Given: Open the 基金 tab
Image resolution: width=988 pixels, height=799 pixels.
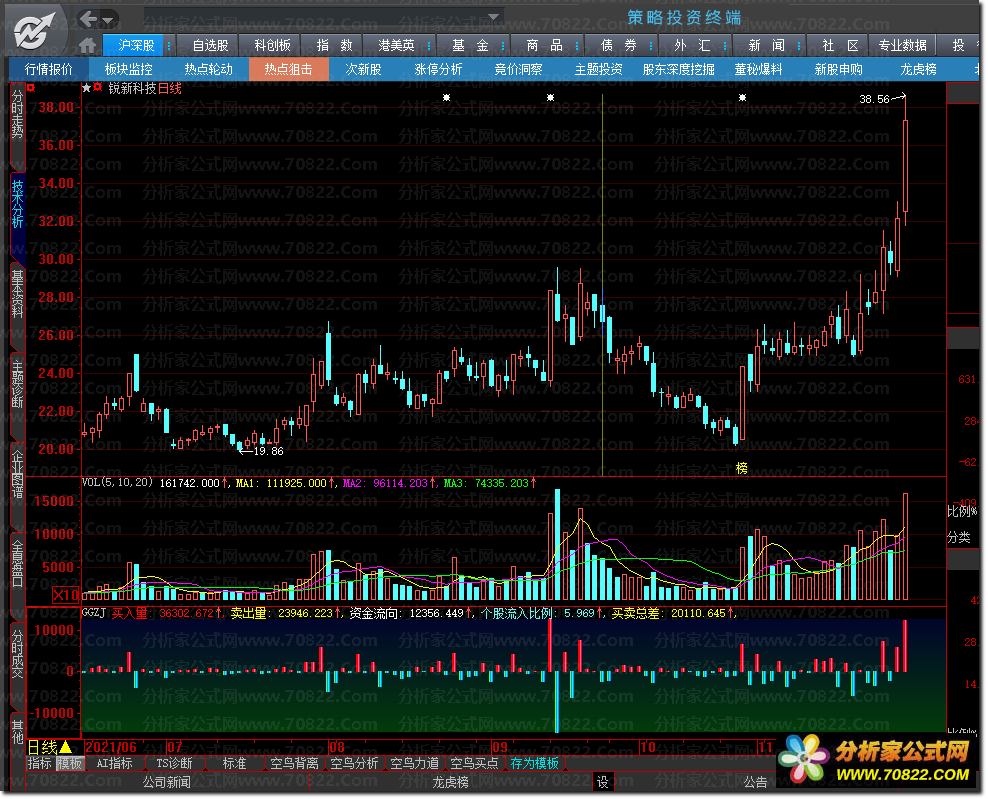Looking at the screenshot, I should pyautogui.click(x=469, y=45).
